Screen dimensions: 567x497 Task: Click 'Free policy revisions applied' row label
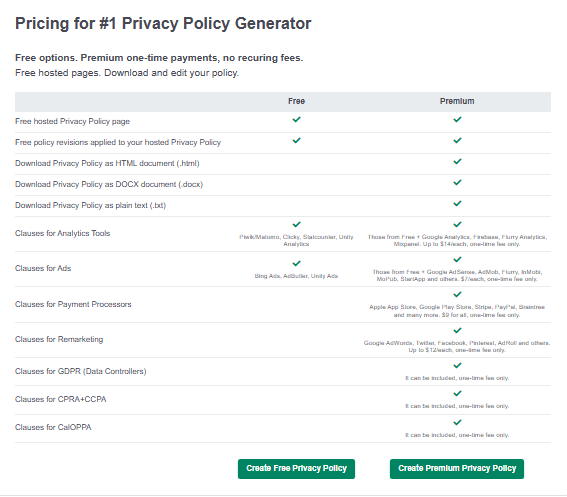[118, 142]
